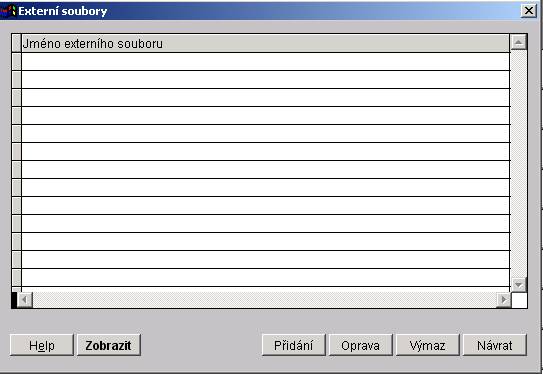Select the first empty row in grid

point(265,62)
